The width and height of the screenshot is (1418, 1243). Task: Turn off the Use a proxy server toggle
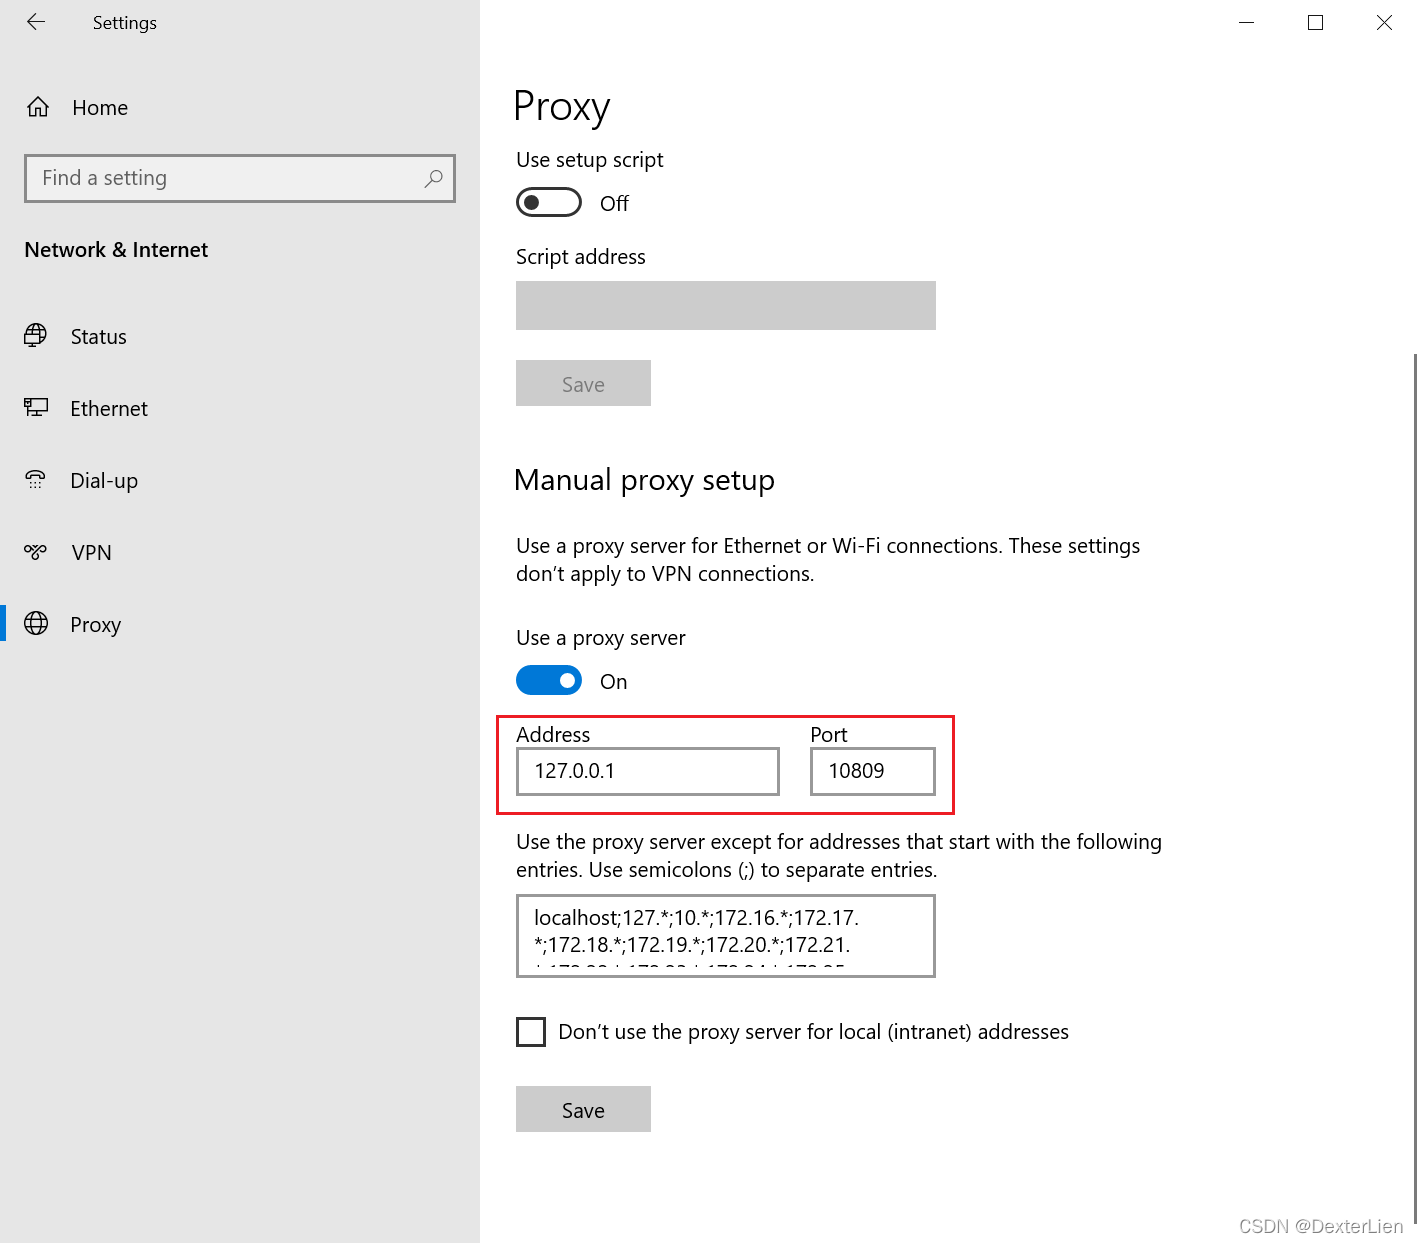click(x=549, y=680)
